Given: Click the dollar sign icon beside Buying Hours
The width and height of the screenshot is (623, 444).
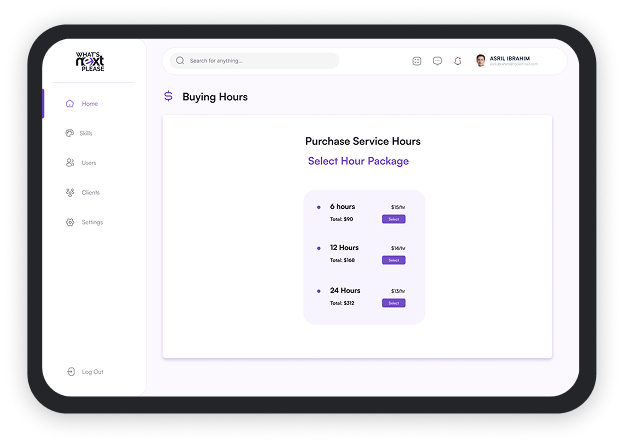Looking at the screenshot, I should pyautogui.click(x=168, y=97).
